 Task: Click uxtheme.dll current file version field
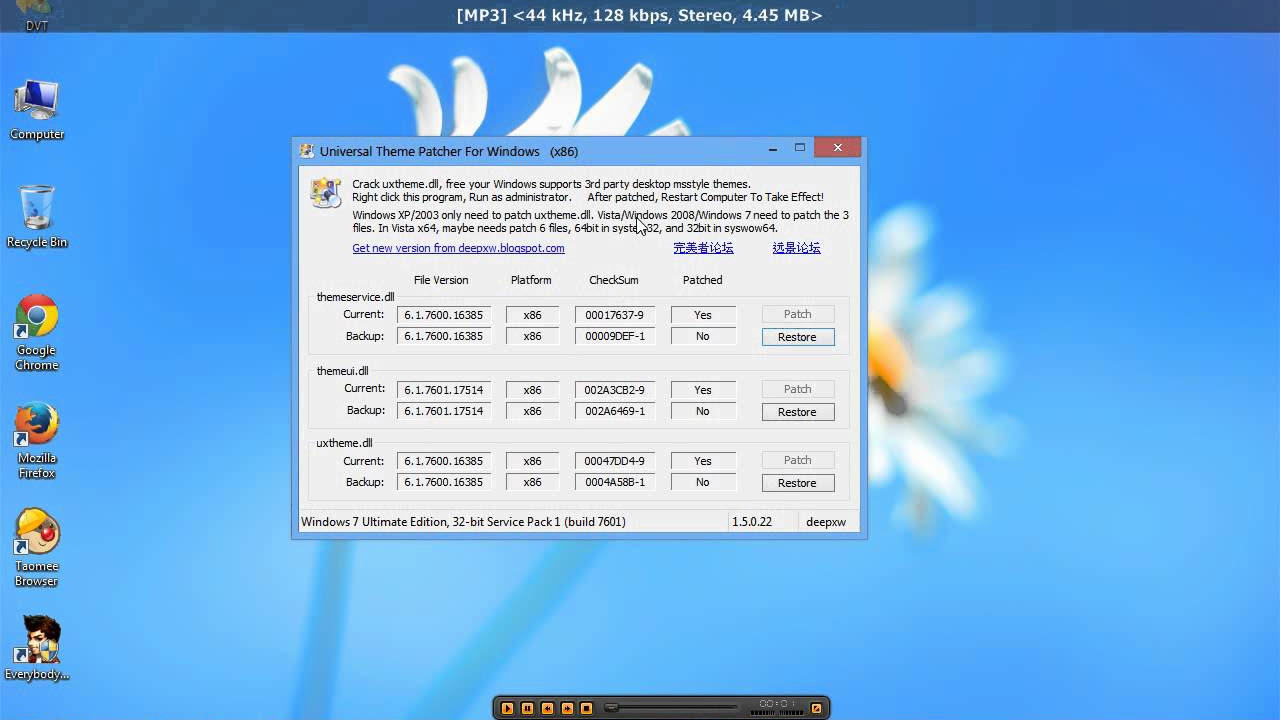coord(443,461)
